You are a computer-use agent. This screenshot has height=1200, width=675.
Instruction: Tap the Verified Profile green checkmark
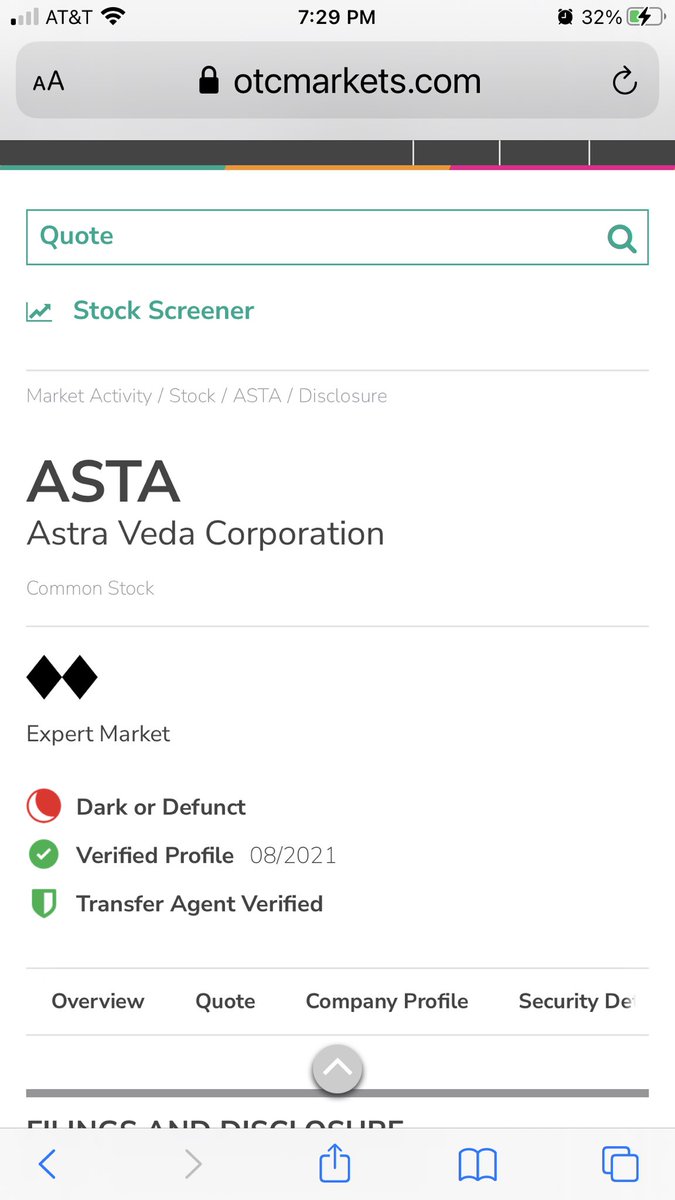coord(43,855)
